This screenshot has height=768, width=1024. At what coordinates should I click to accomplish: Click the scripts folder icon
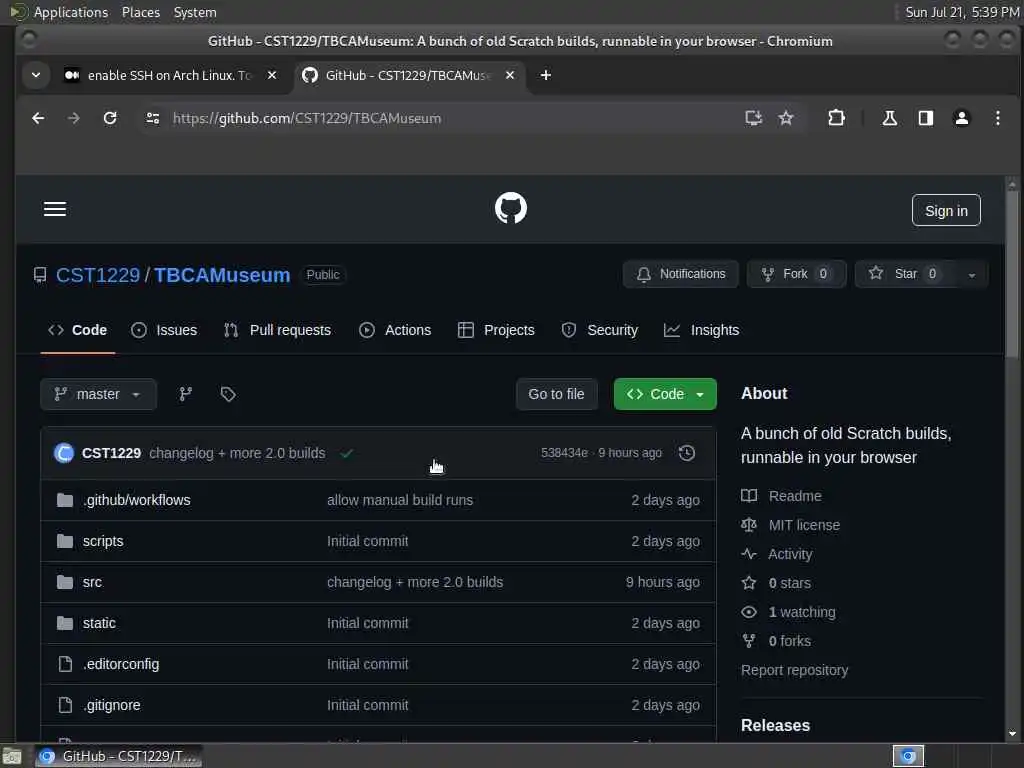pos(65,541)
